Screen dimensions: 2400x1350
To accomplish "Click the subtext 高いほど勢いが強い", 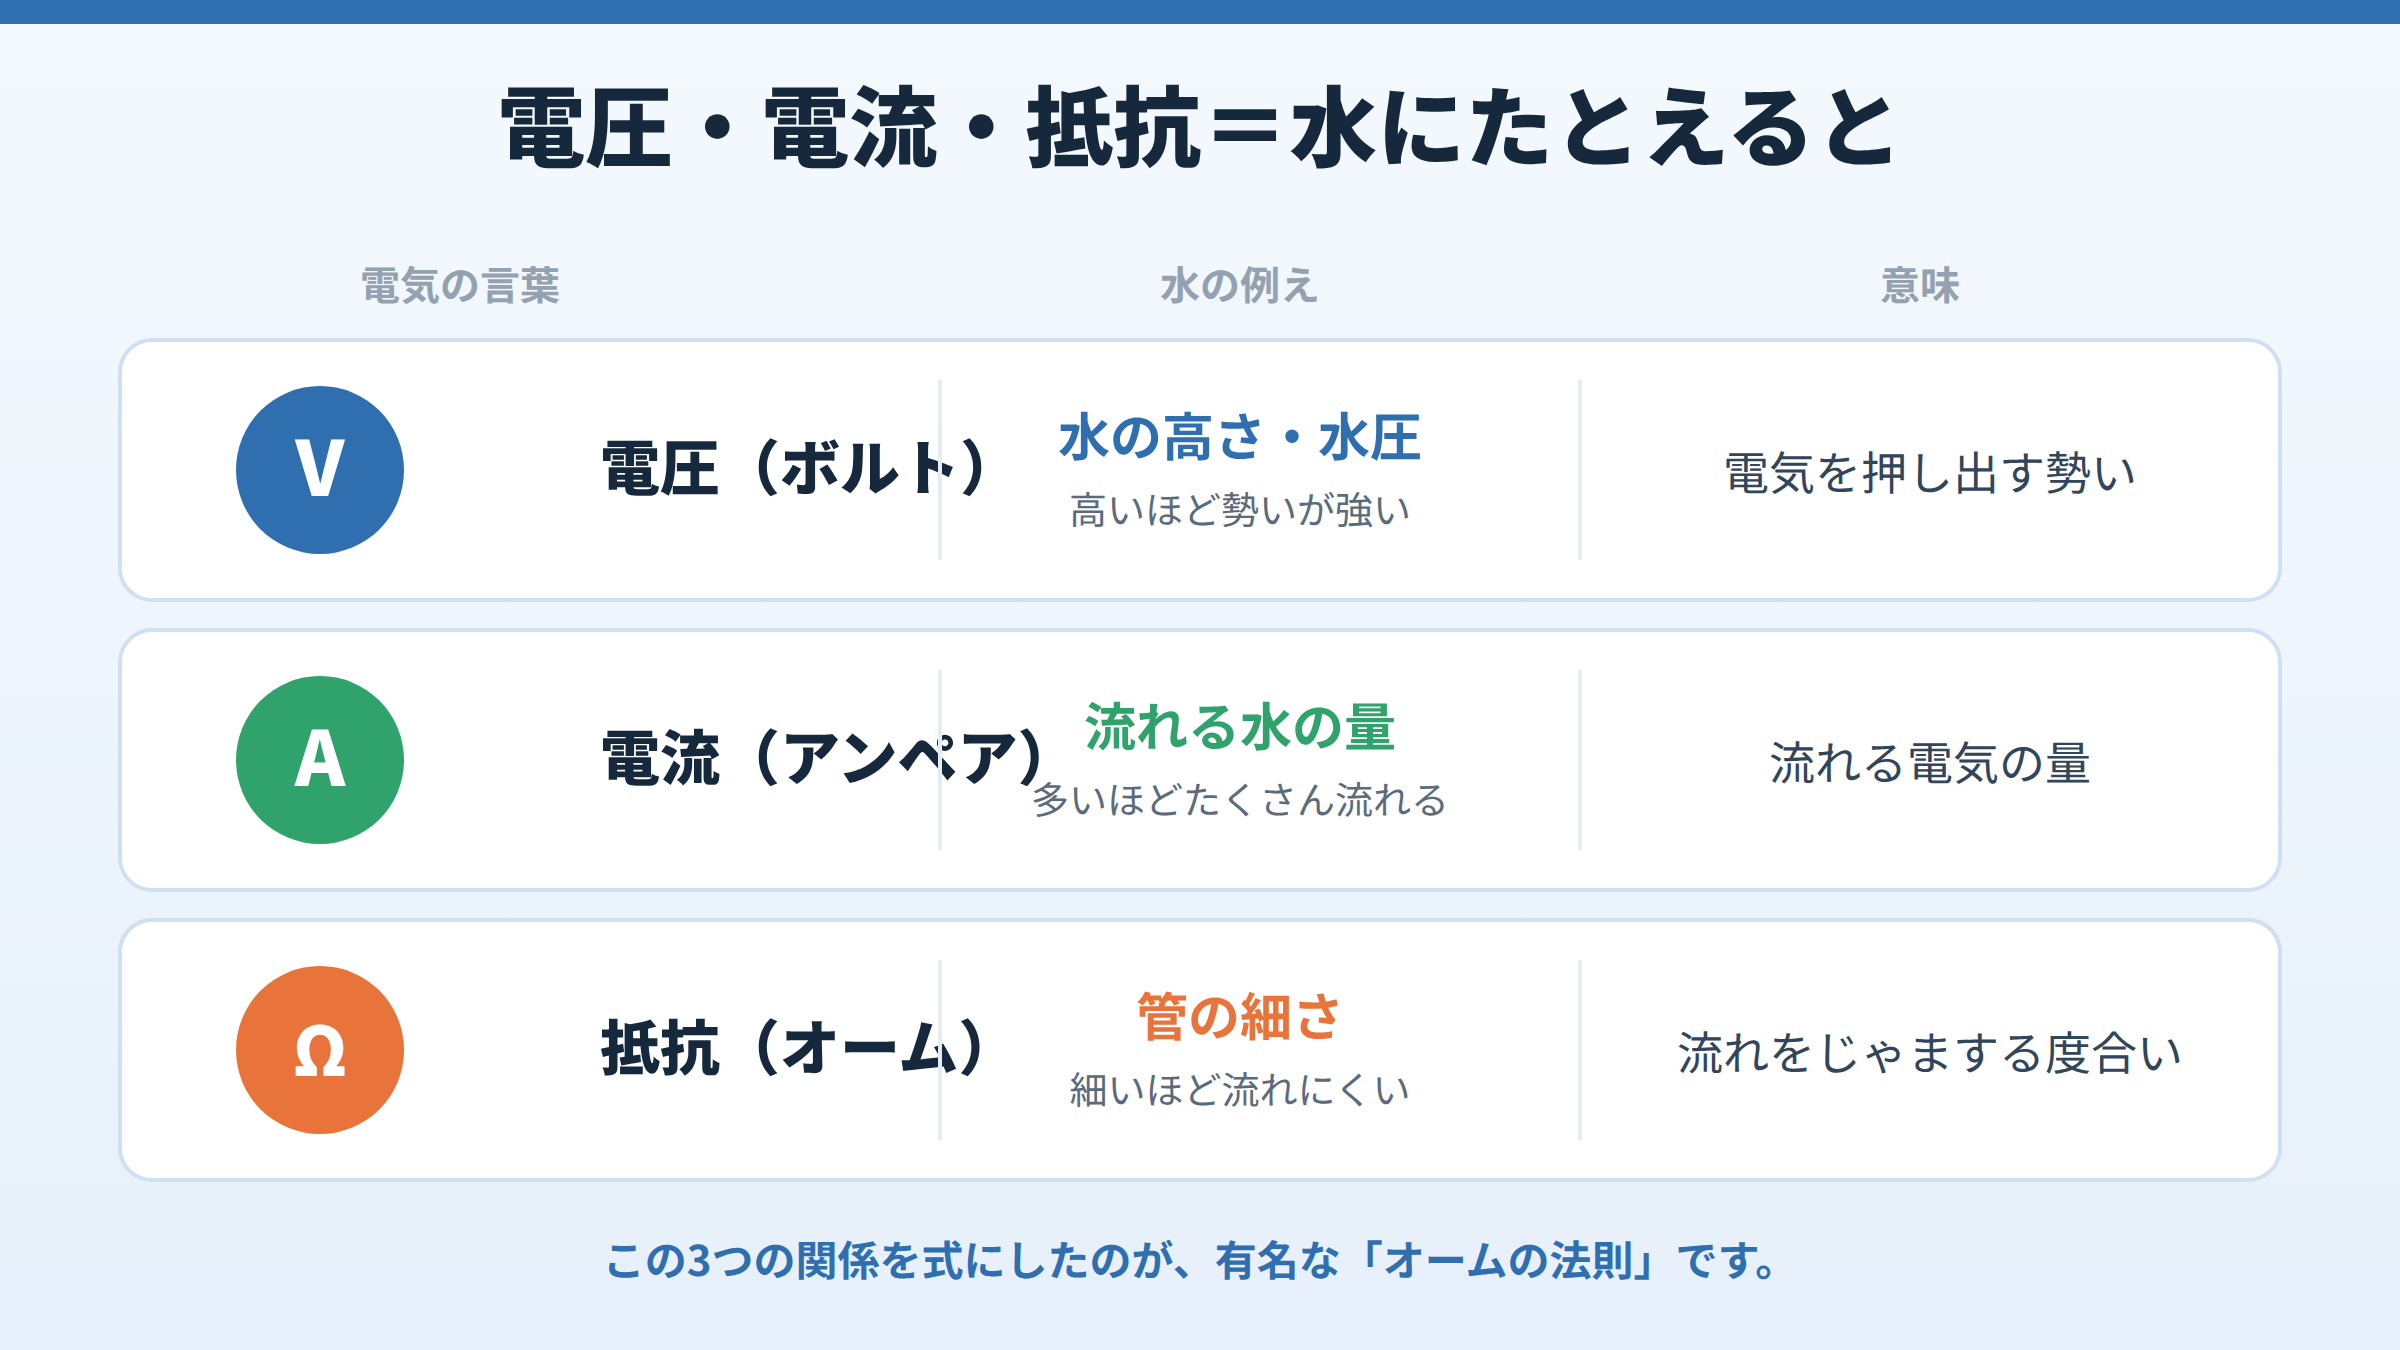I will click(x=1240, y=510).
